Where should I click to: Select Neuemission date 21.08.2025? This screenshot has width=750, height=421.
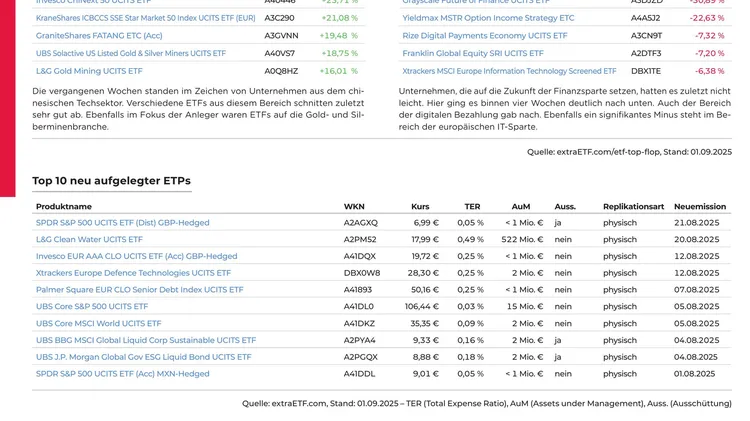(x=696, y=223)
